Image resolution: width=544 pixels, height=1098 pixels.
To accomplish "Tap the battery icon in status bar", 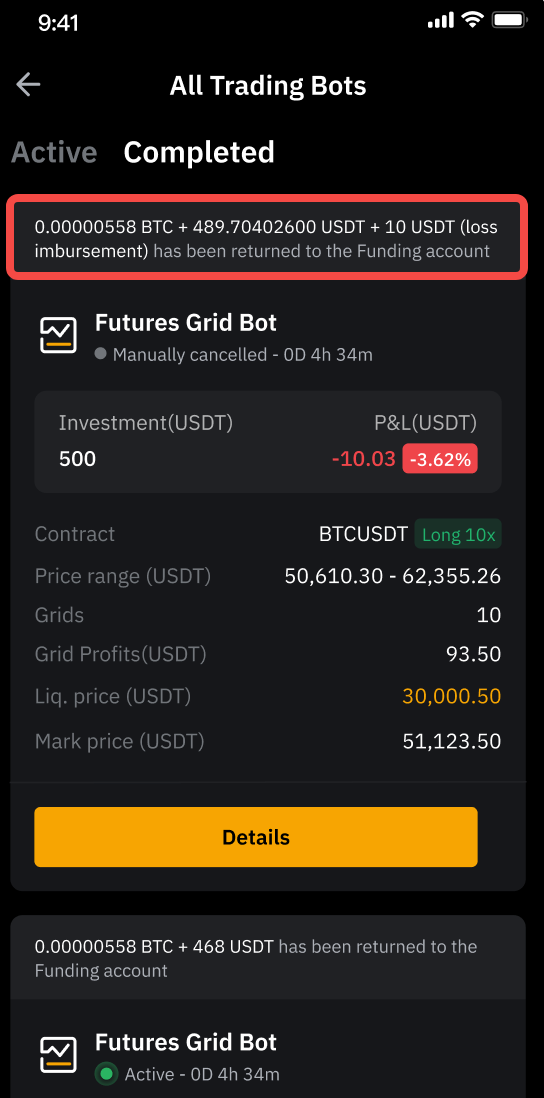I will (508, 21).
